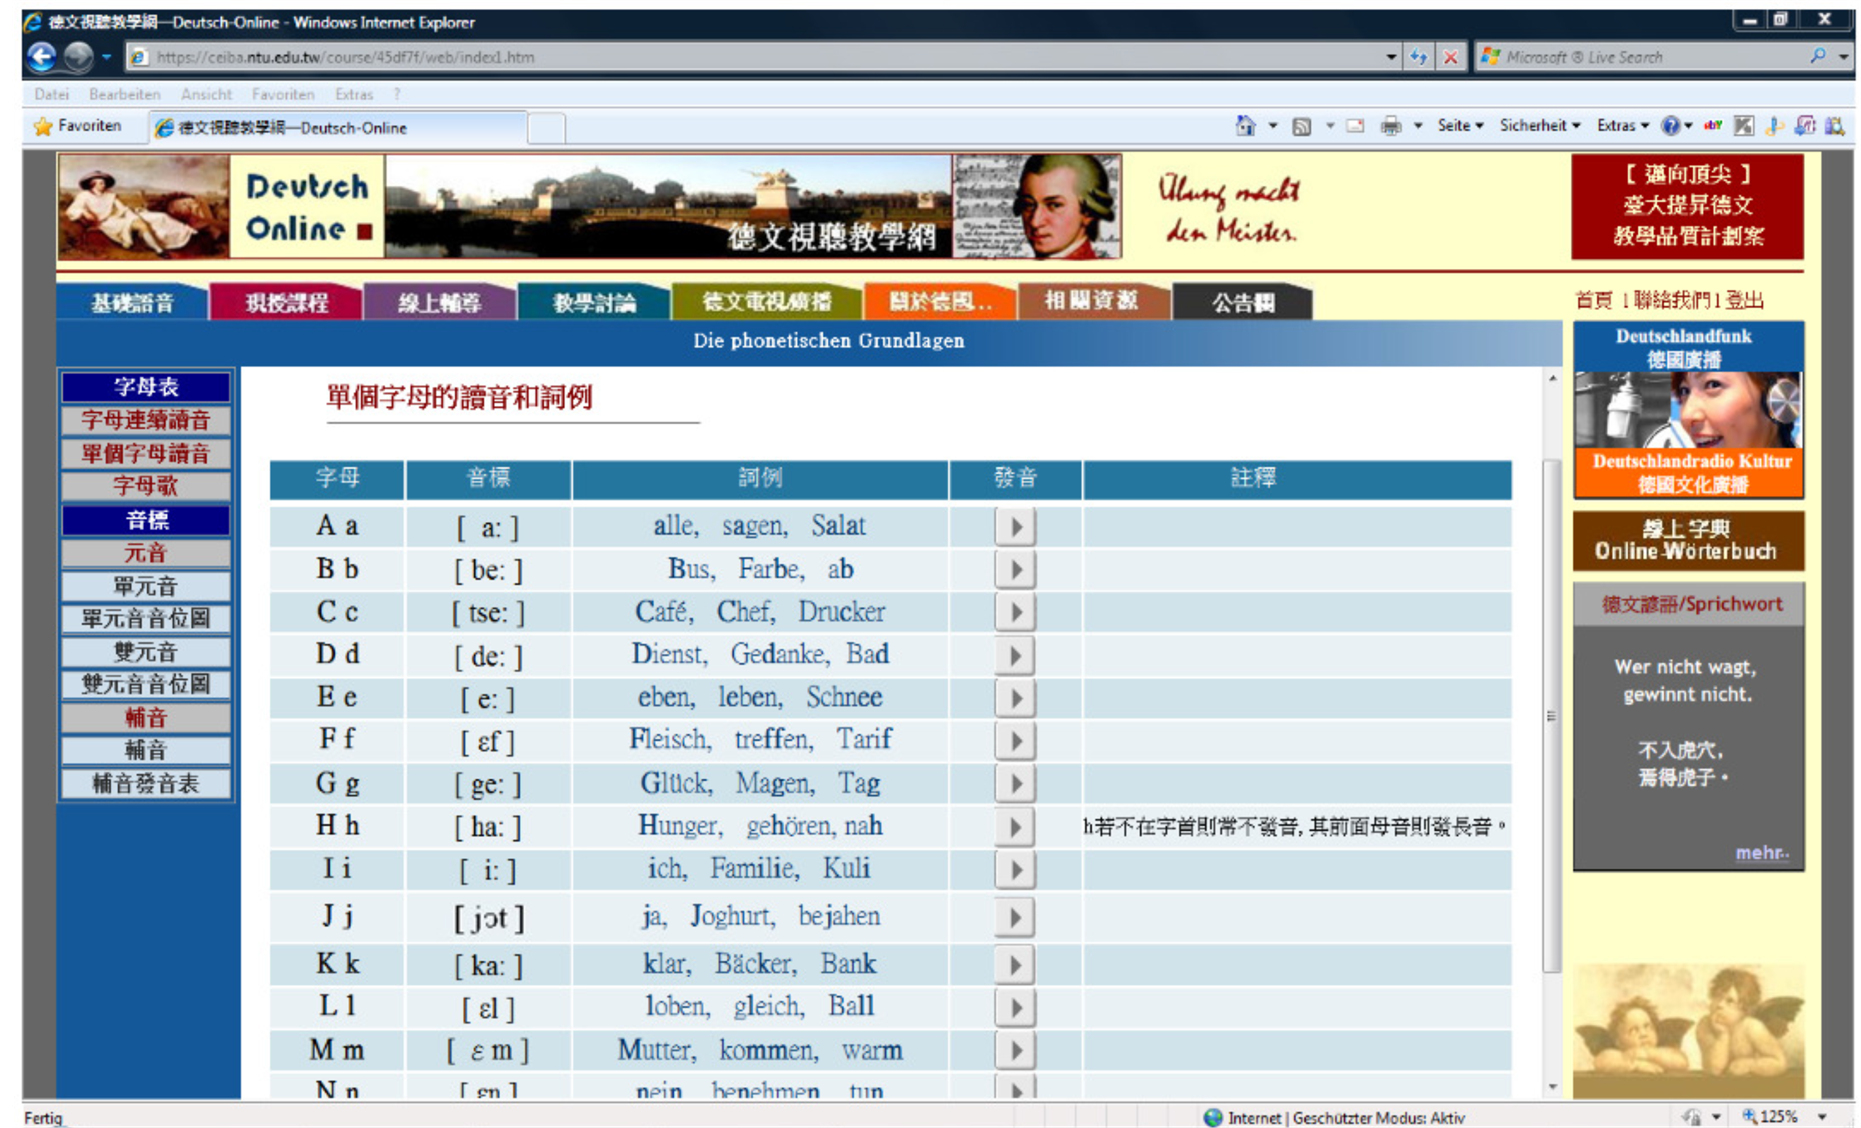Screen dimensions: 1861x1128
Task: Open the Favoriten star button
Action: pos(78,126)
